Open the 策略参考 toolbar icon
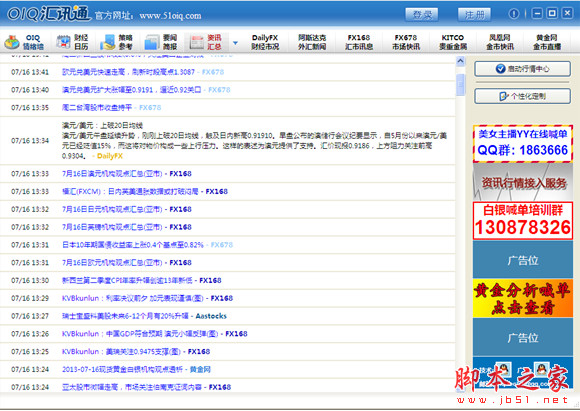Image resolution: width=580 pixels, height=411 pixels. point(117,42)
